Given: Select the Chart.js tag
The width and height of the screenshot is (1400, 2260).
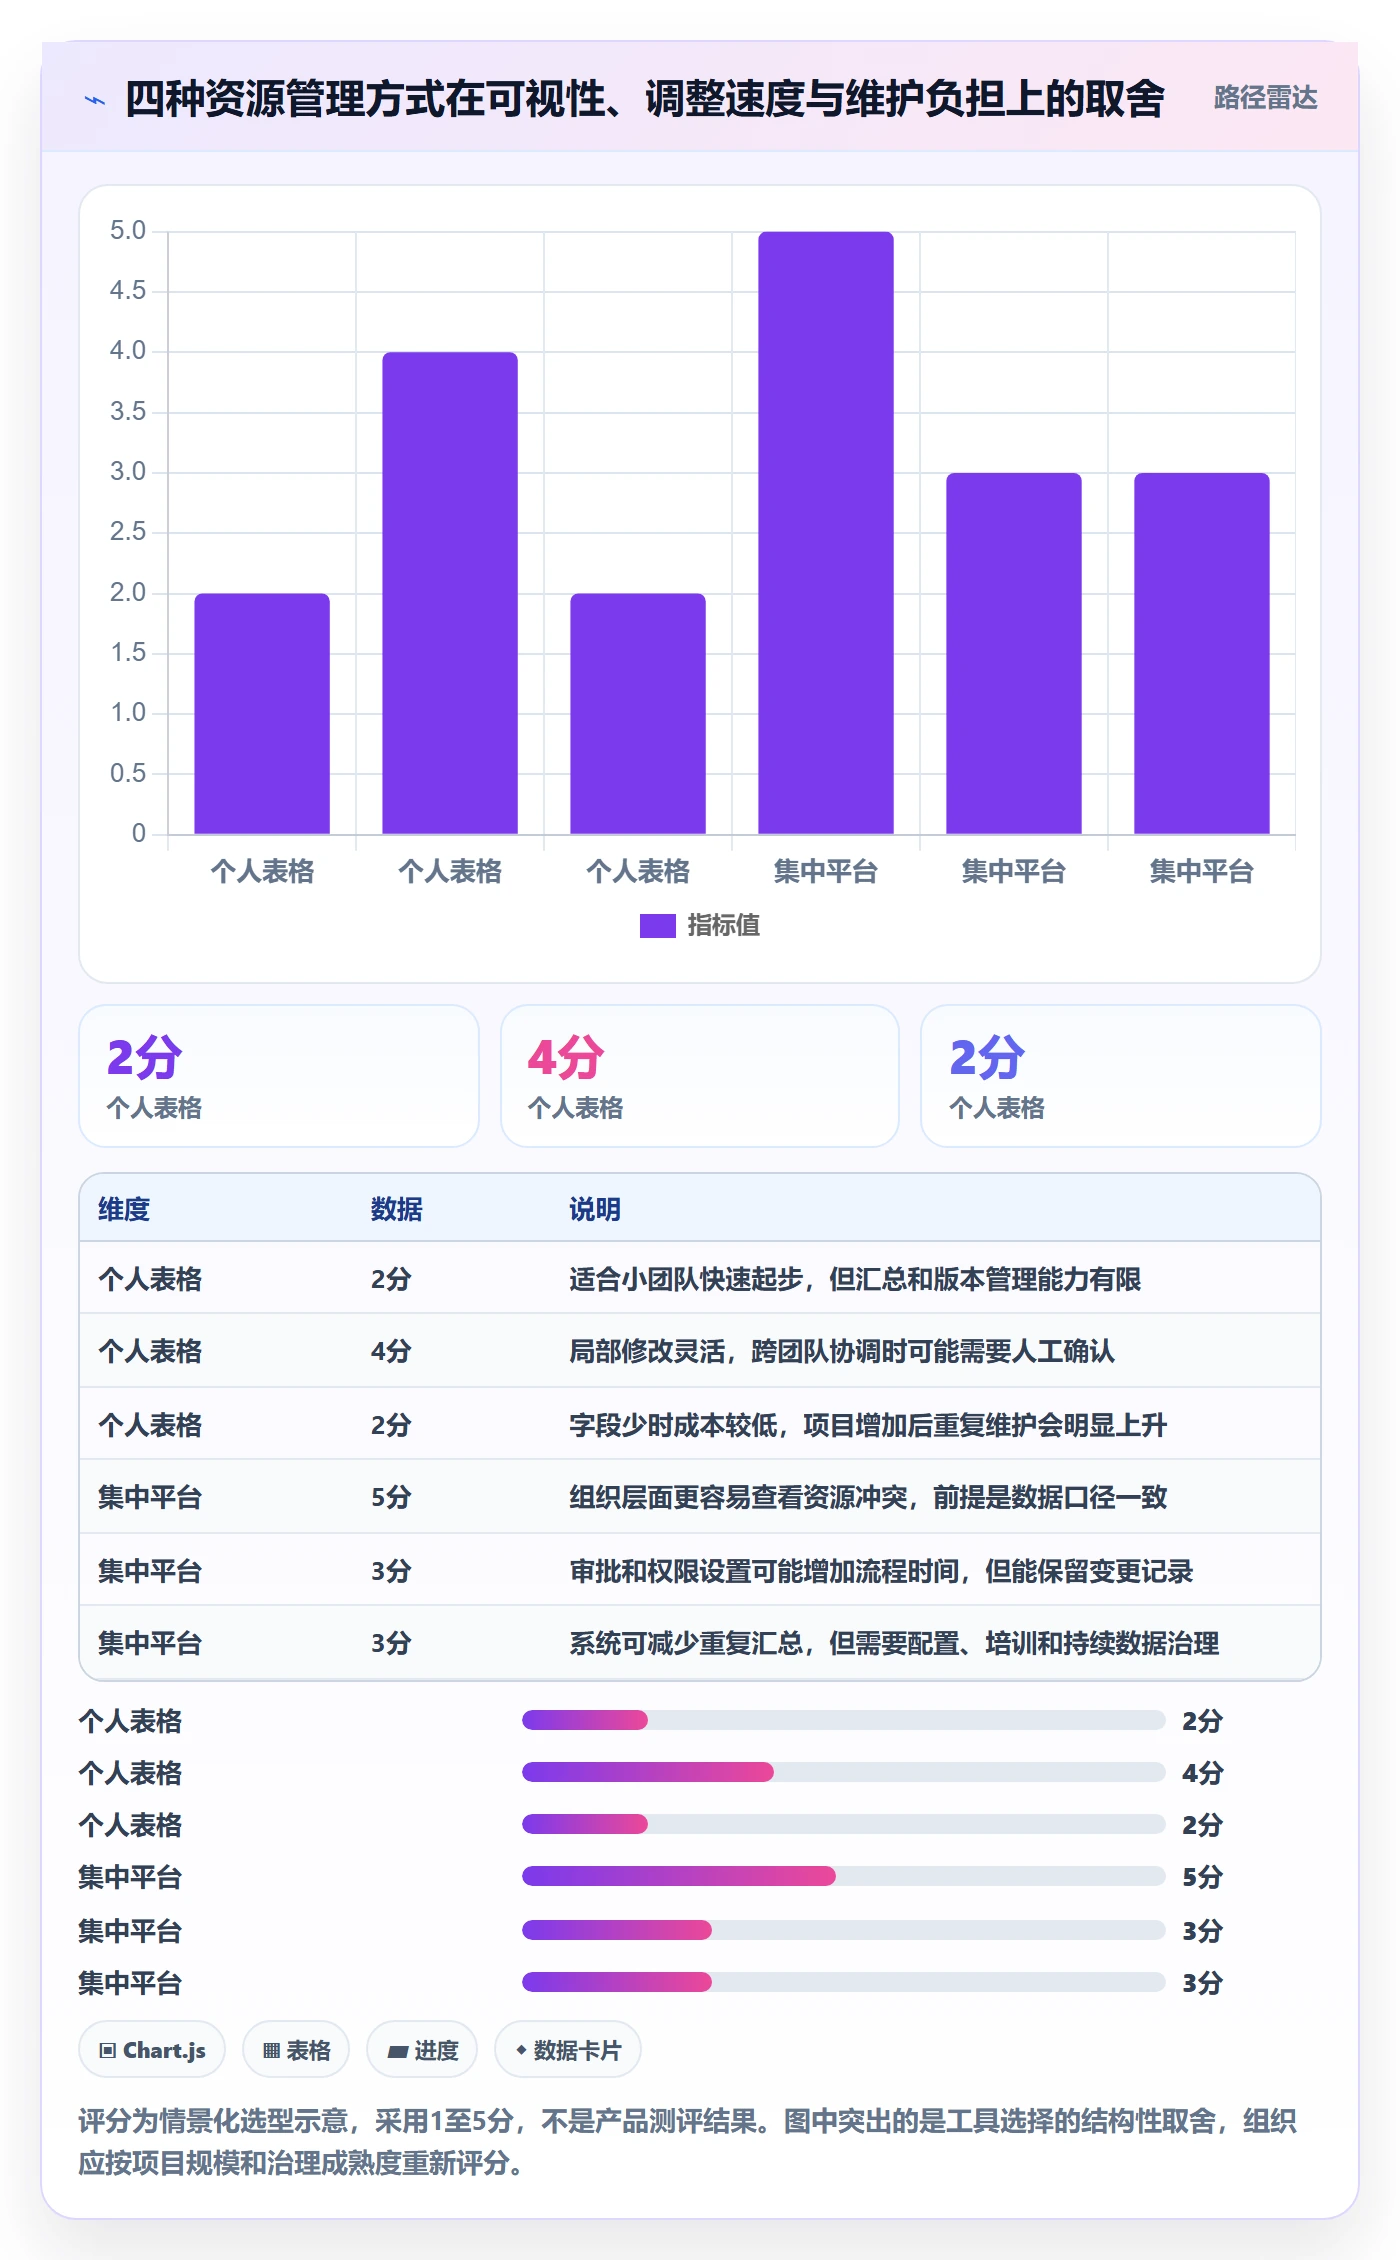Looking at the screenshot, I should click(x=152, y=2049).
